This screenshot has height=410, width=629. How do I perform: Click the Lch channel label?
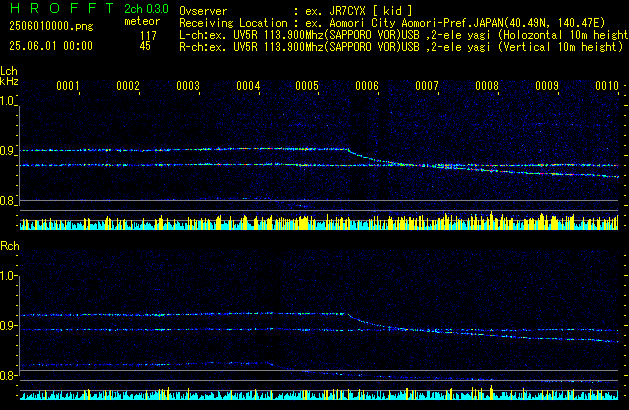pyautogui.click(x=9, y=71)
